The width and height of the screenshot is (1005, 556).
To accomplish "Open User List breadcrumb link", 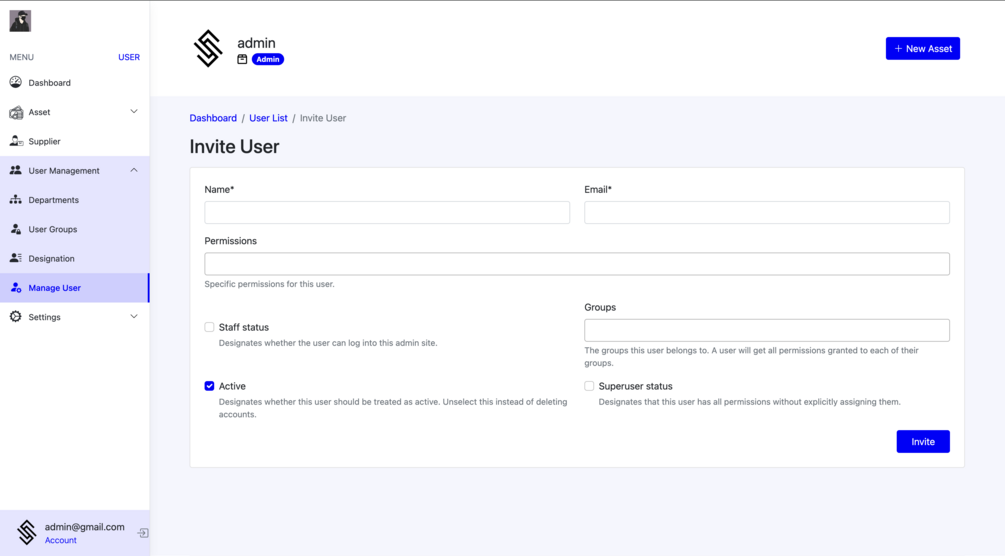I will click(x=268, y=118).
